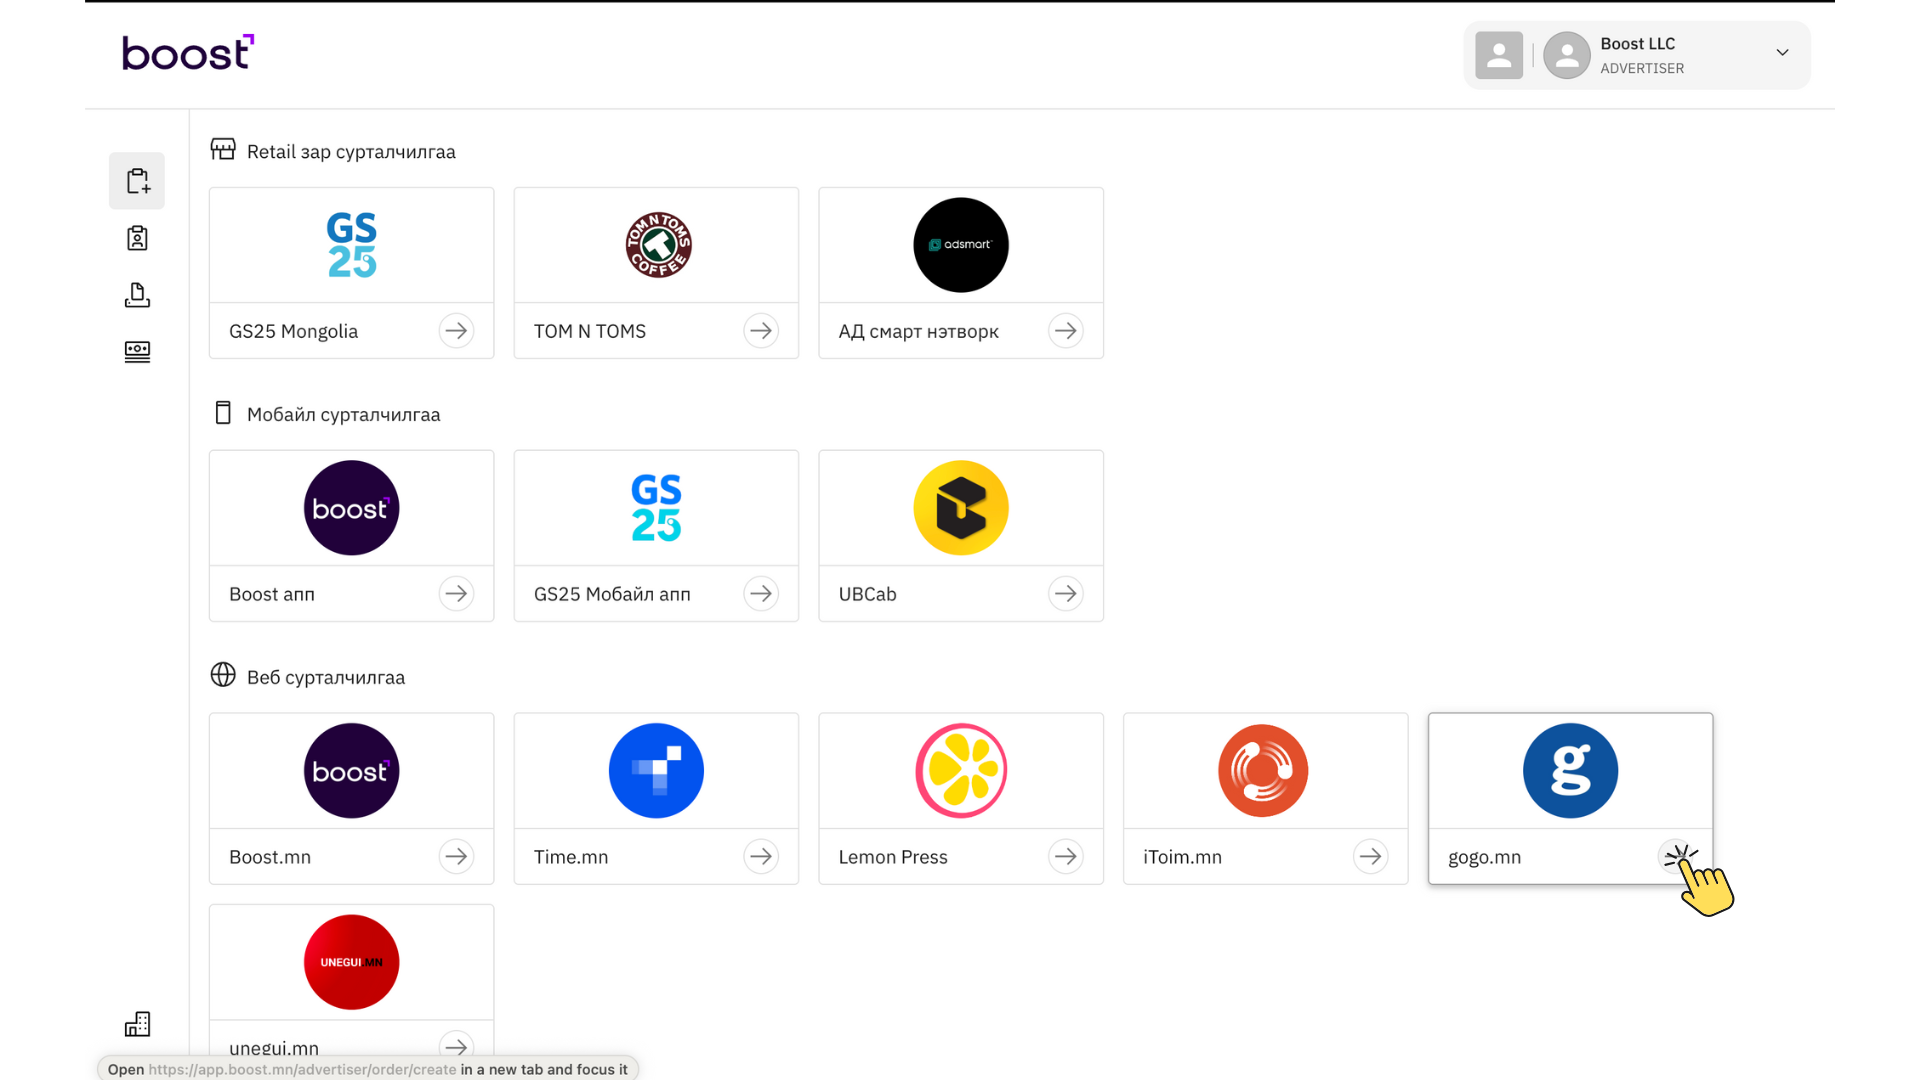Expand the Boost LLC account dropdown chevron
This screenshot has height=1080, width=1920.
coord(1782,53)
